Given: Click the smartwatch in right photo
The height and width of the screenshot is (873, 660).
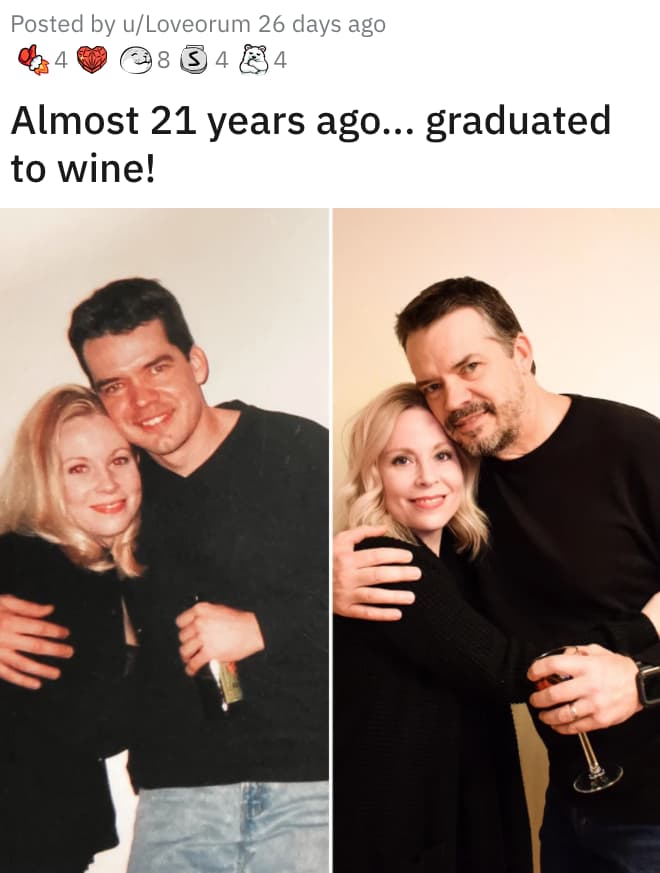Looking at the screenshot, I should coord(648,683).
